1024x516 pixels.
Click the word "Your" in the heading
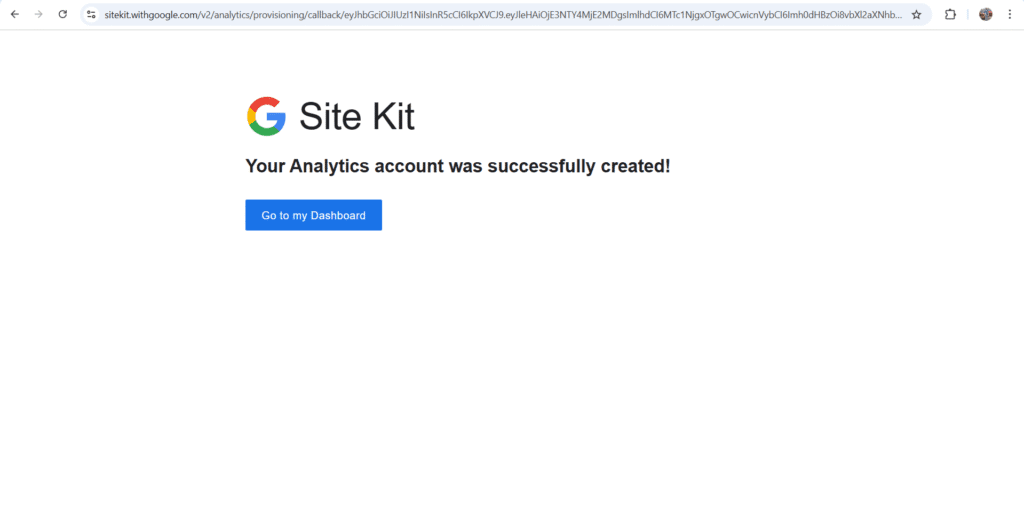point(265,166)
